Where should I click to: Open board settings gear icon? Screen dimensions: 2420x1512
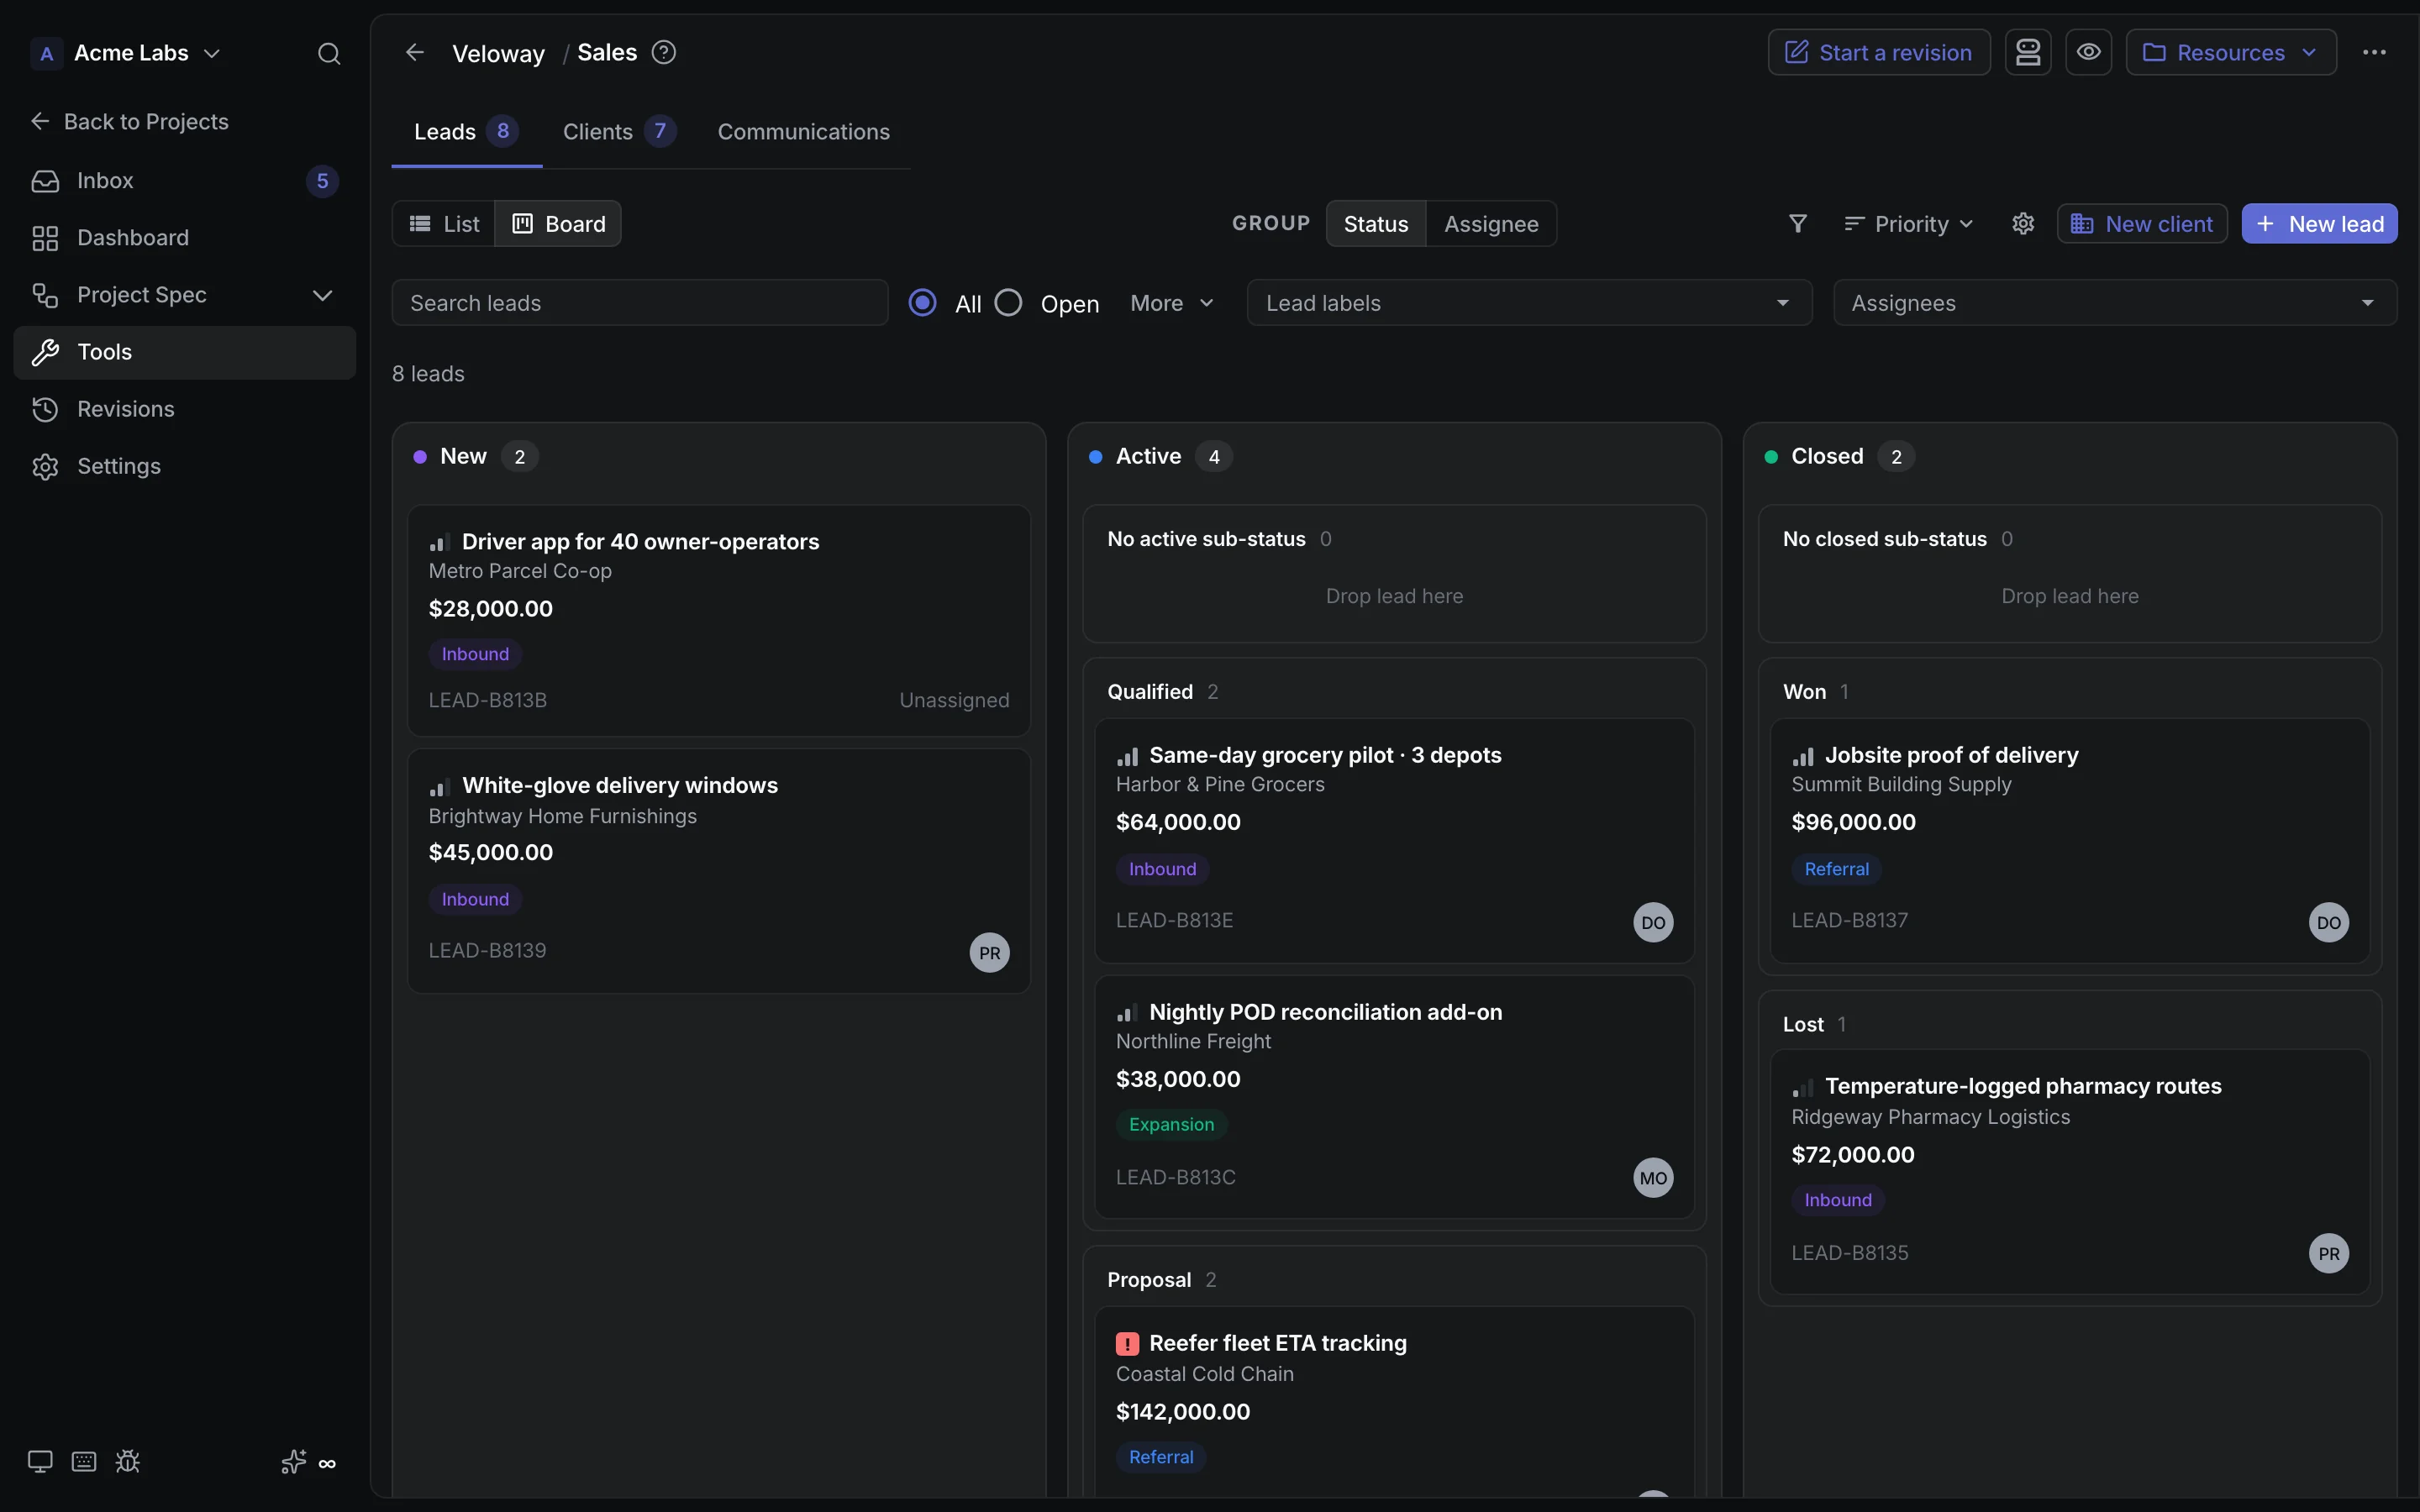click(2023, 224)
